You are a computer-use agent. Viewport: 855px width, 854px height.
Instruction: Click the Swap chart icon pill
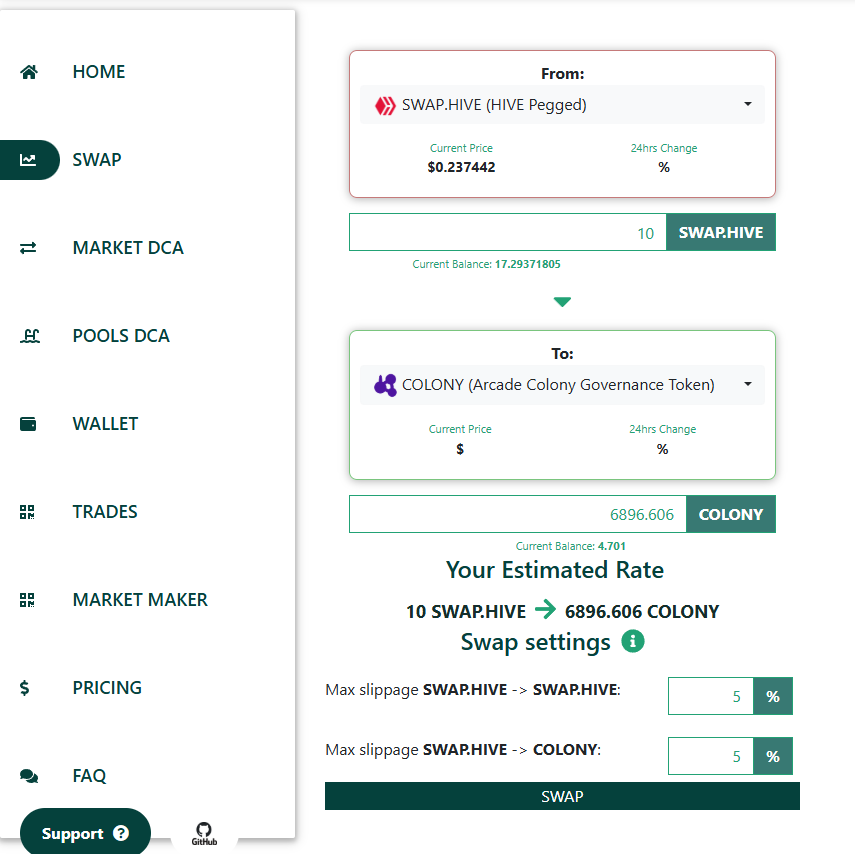click(x=28, y=160)
